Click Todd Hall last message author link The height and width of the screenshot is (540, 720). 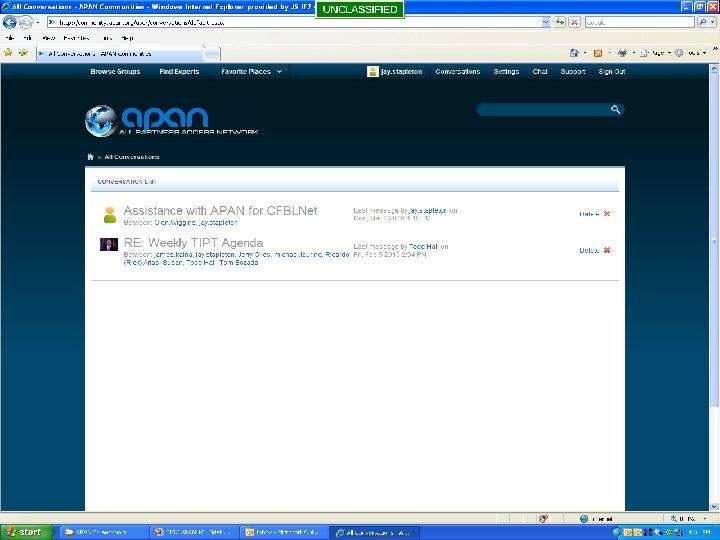click(423, 247)
